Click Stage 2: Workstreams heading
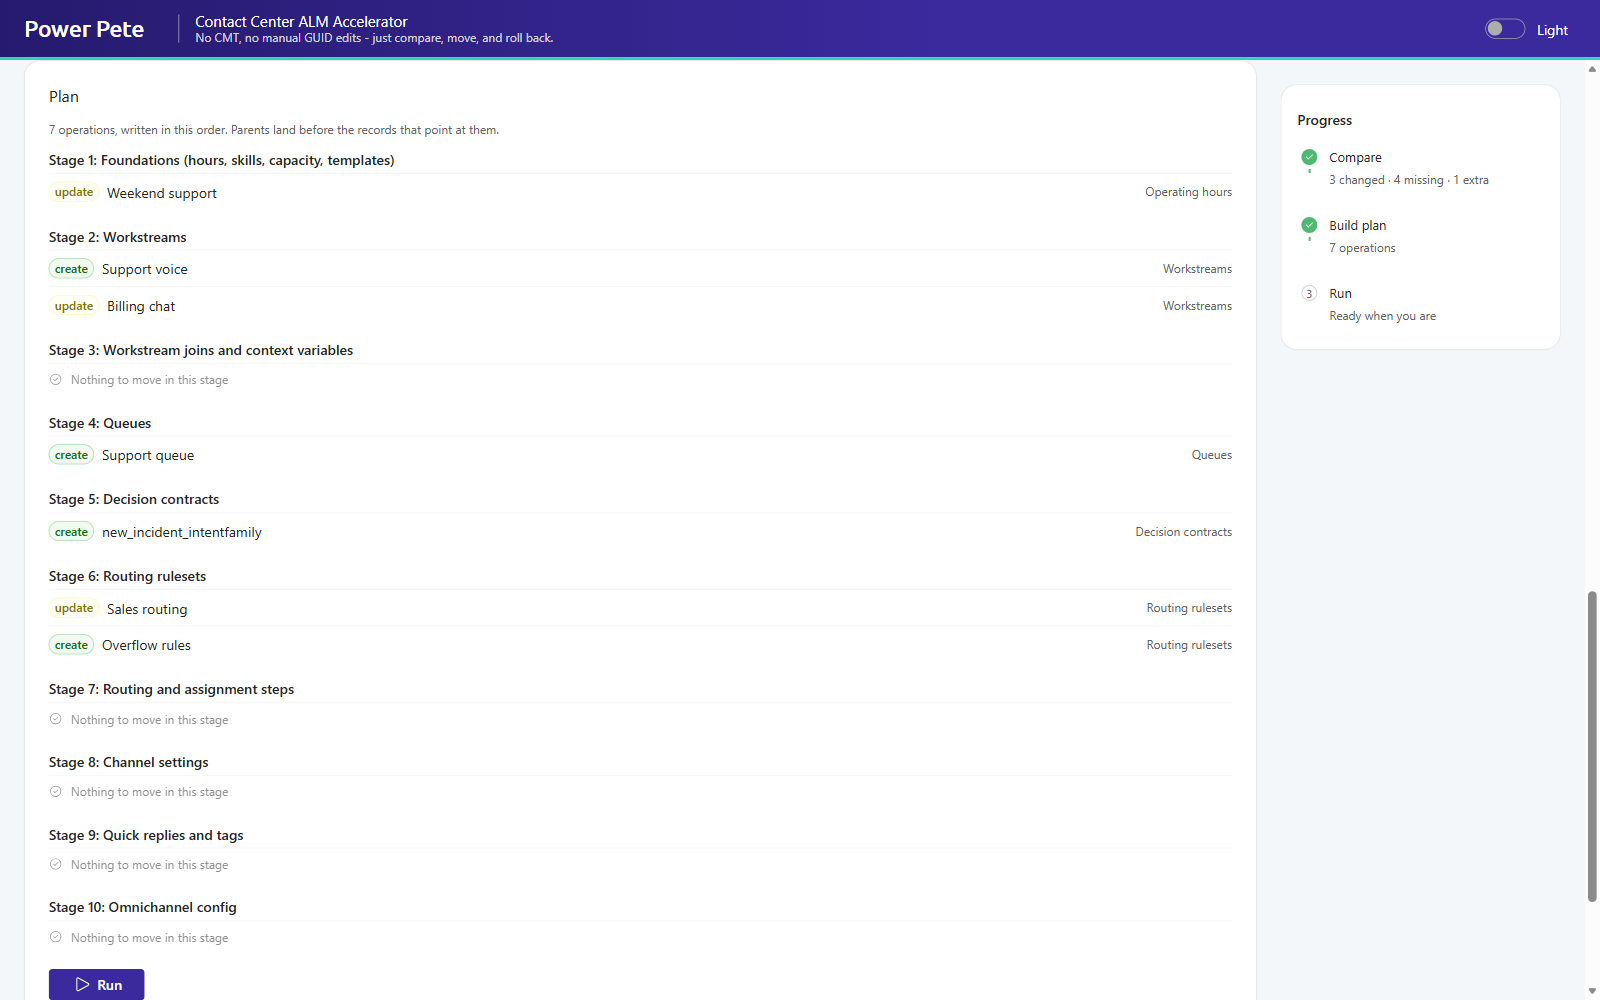This screenshot has height=1000, width=1600. point(117,237)
